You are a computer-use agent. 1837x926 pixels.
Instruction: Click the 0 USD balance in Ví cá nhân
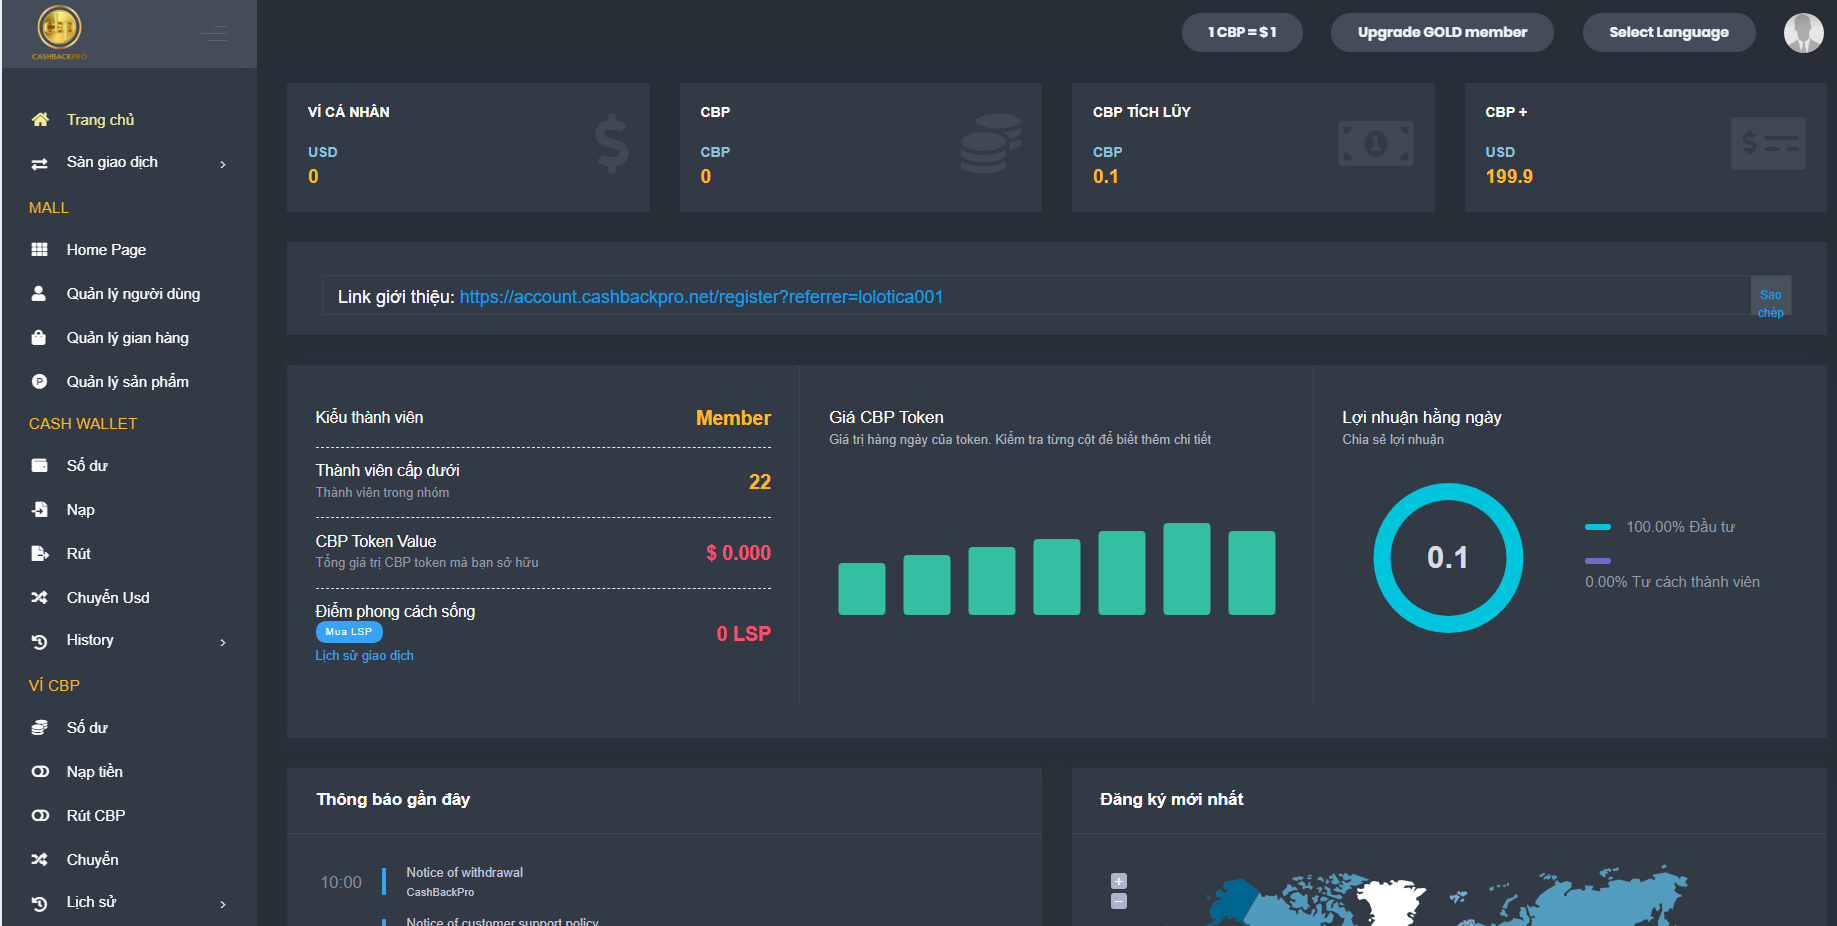point(313,177)
